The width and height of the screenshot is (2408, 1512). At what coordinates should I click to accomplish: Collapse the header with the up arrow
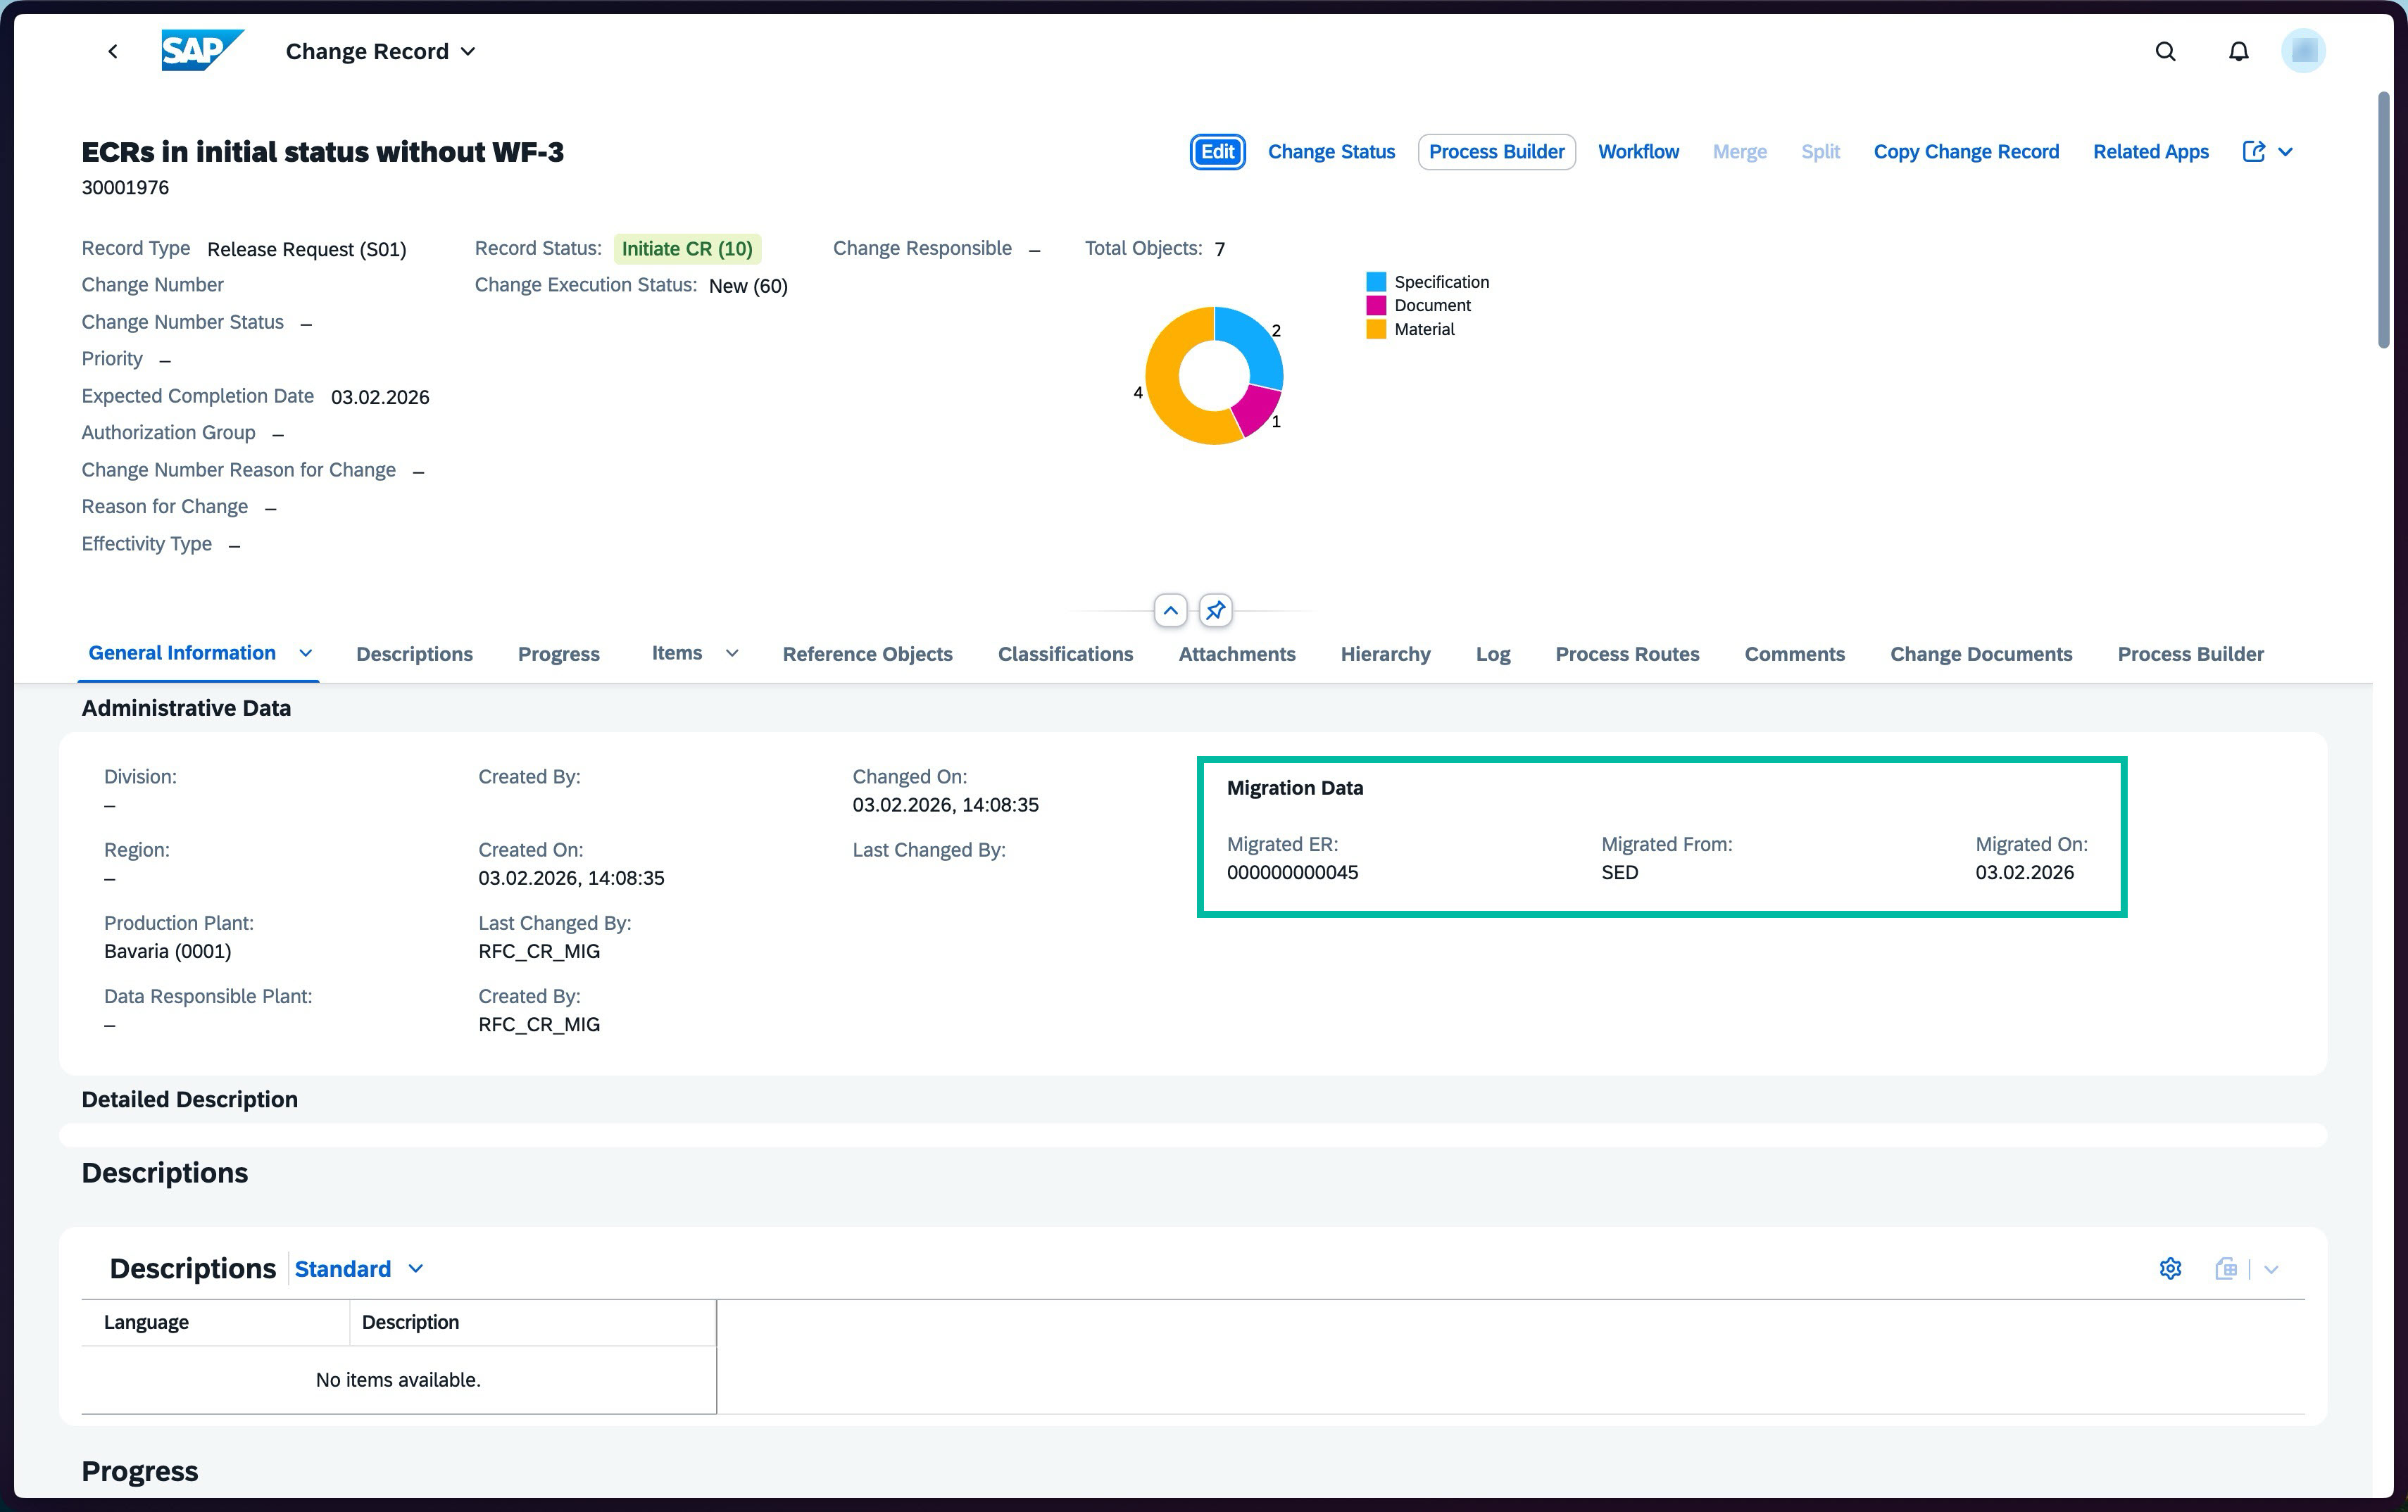tap(1170, 610)
